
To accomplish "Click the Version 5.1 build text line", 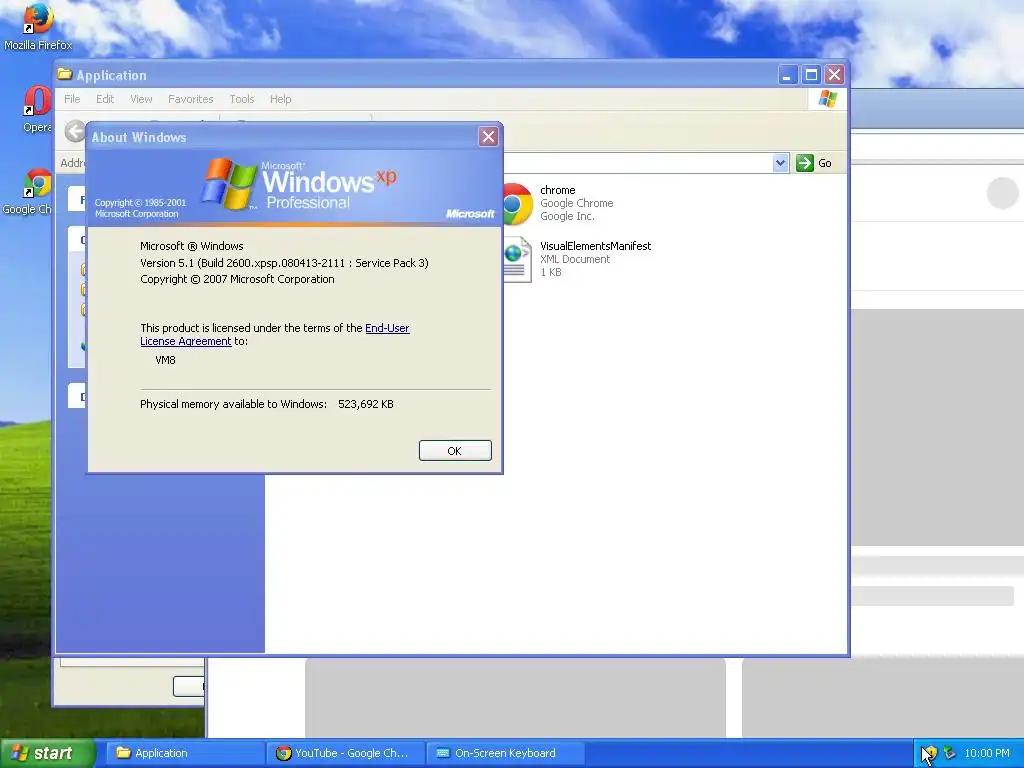I will 284,263.
